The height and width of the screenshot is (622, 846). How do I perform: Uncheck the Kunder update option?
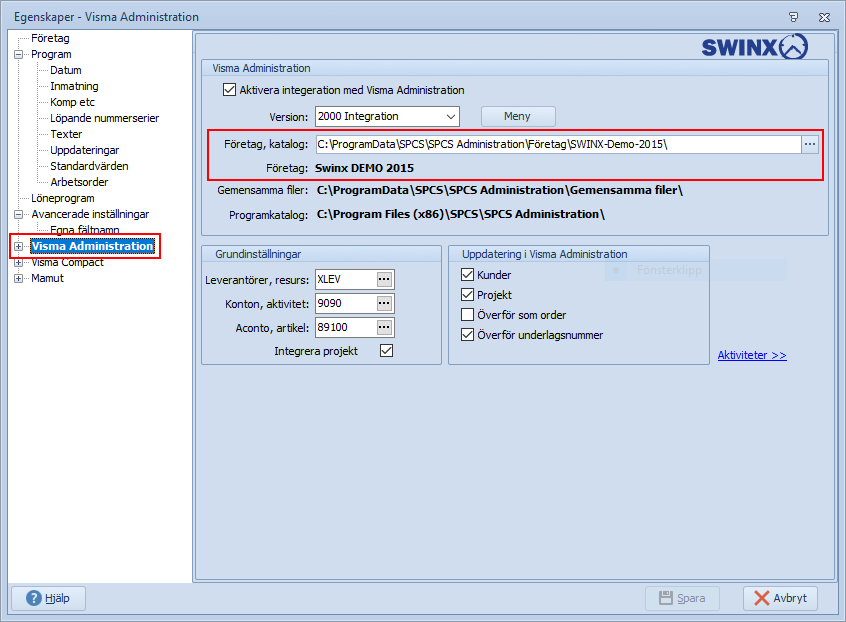[x=467, y=275]
